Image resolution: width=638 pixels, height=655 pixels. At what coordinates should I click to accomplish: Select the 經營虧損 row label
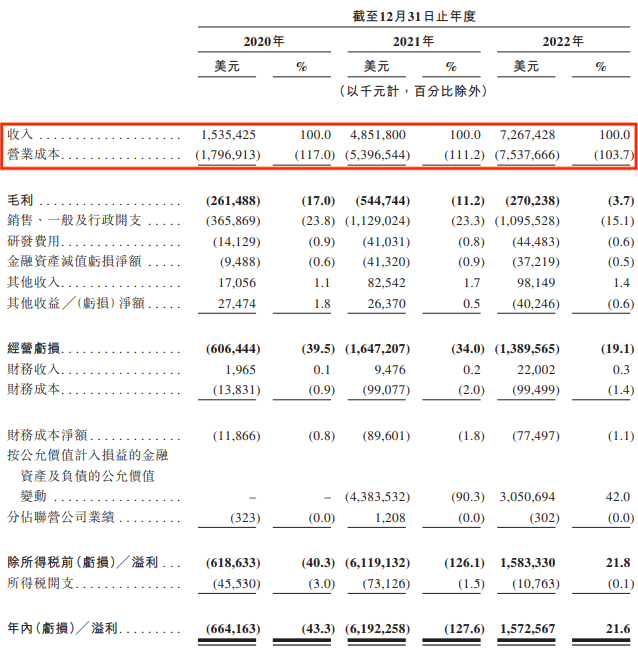pos(34,348)
